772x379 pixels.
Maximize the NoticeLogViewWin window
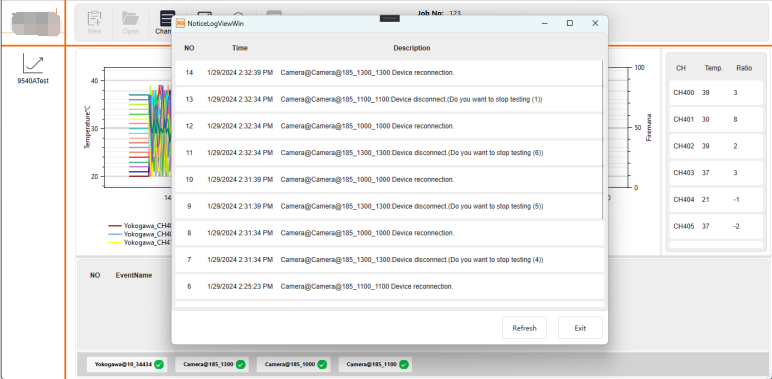[x=570, y=23]
